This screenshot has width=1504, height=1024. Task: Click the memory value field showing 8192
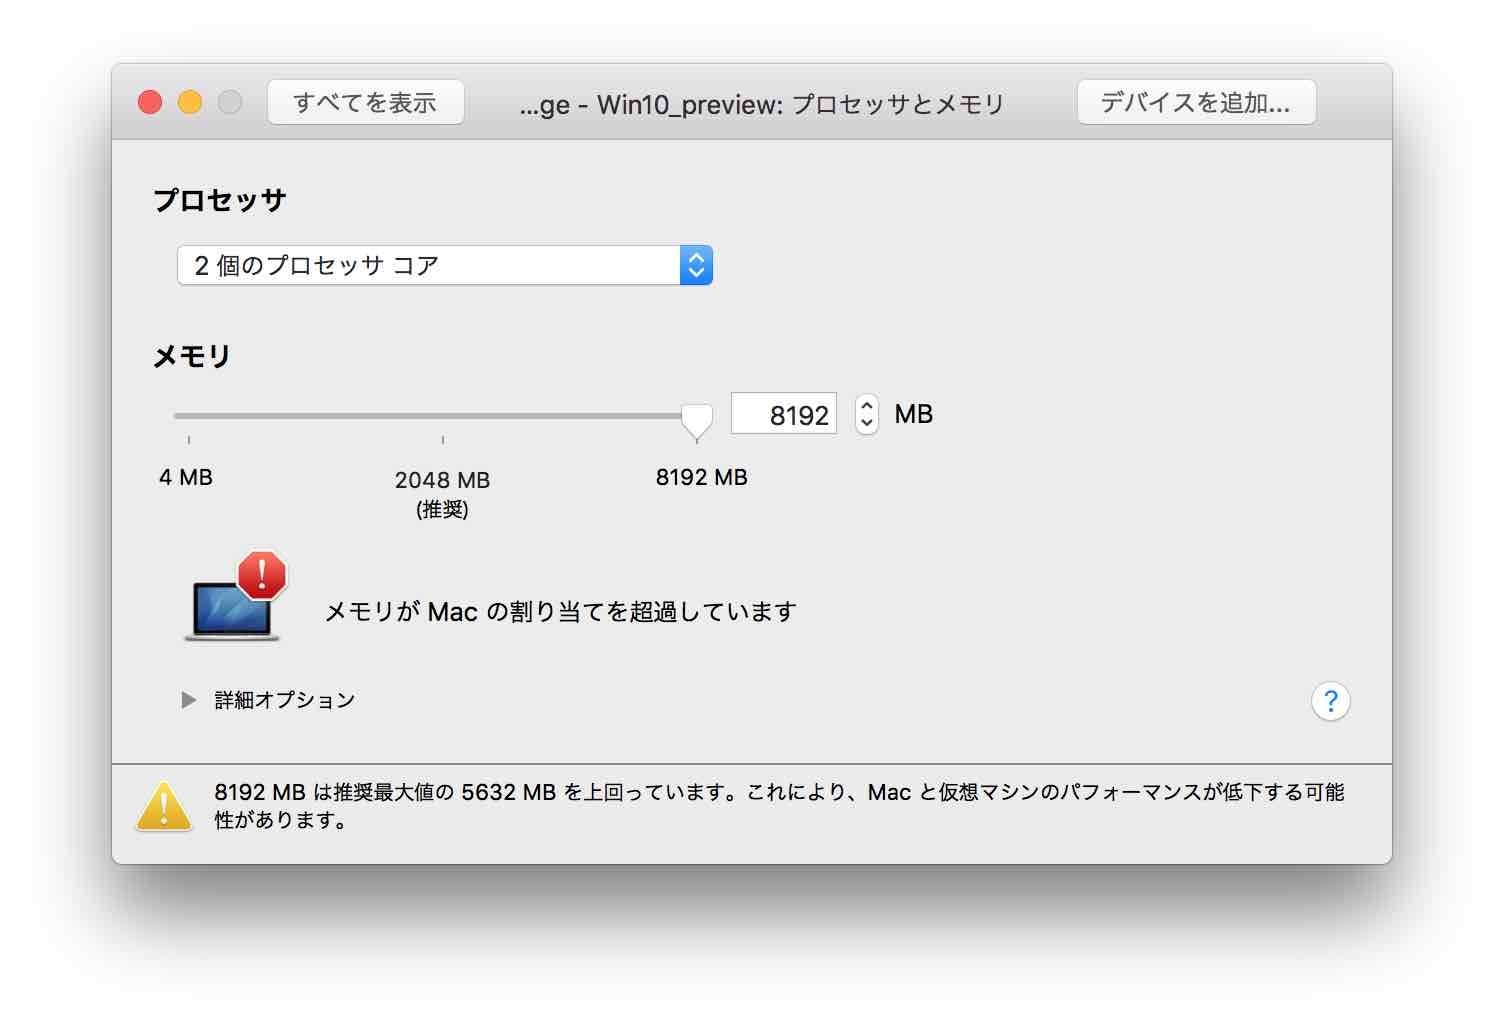784,414
